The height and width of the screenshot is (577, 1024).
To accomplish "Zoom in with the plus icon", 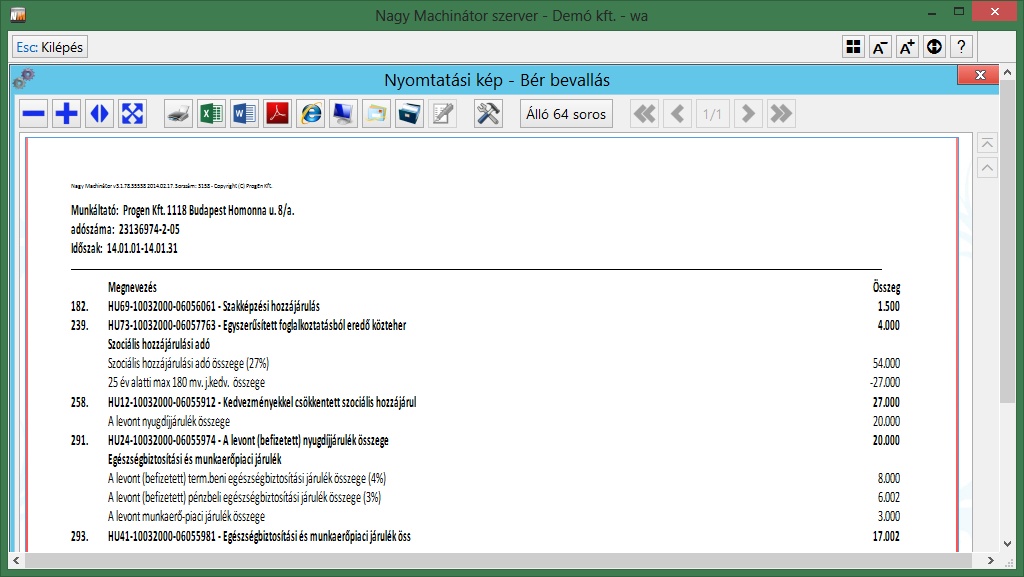I will click(66, 114).
